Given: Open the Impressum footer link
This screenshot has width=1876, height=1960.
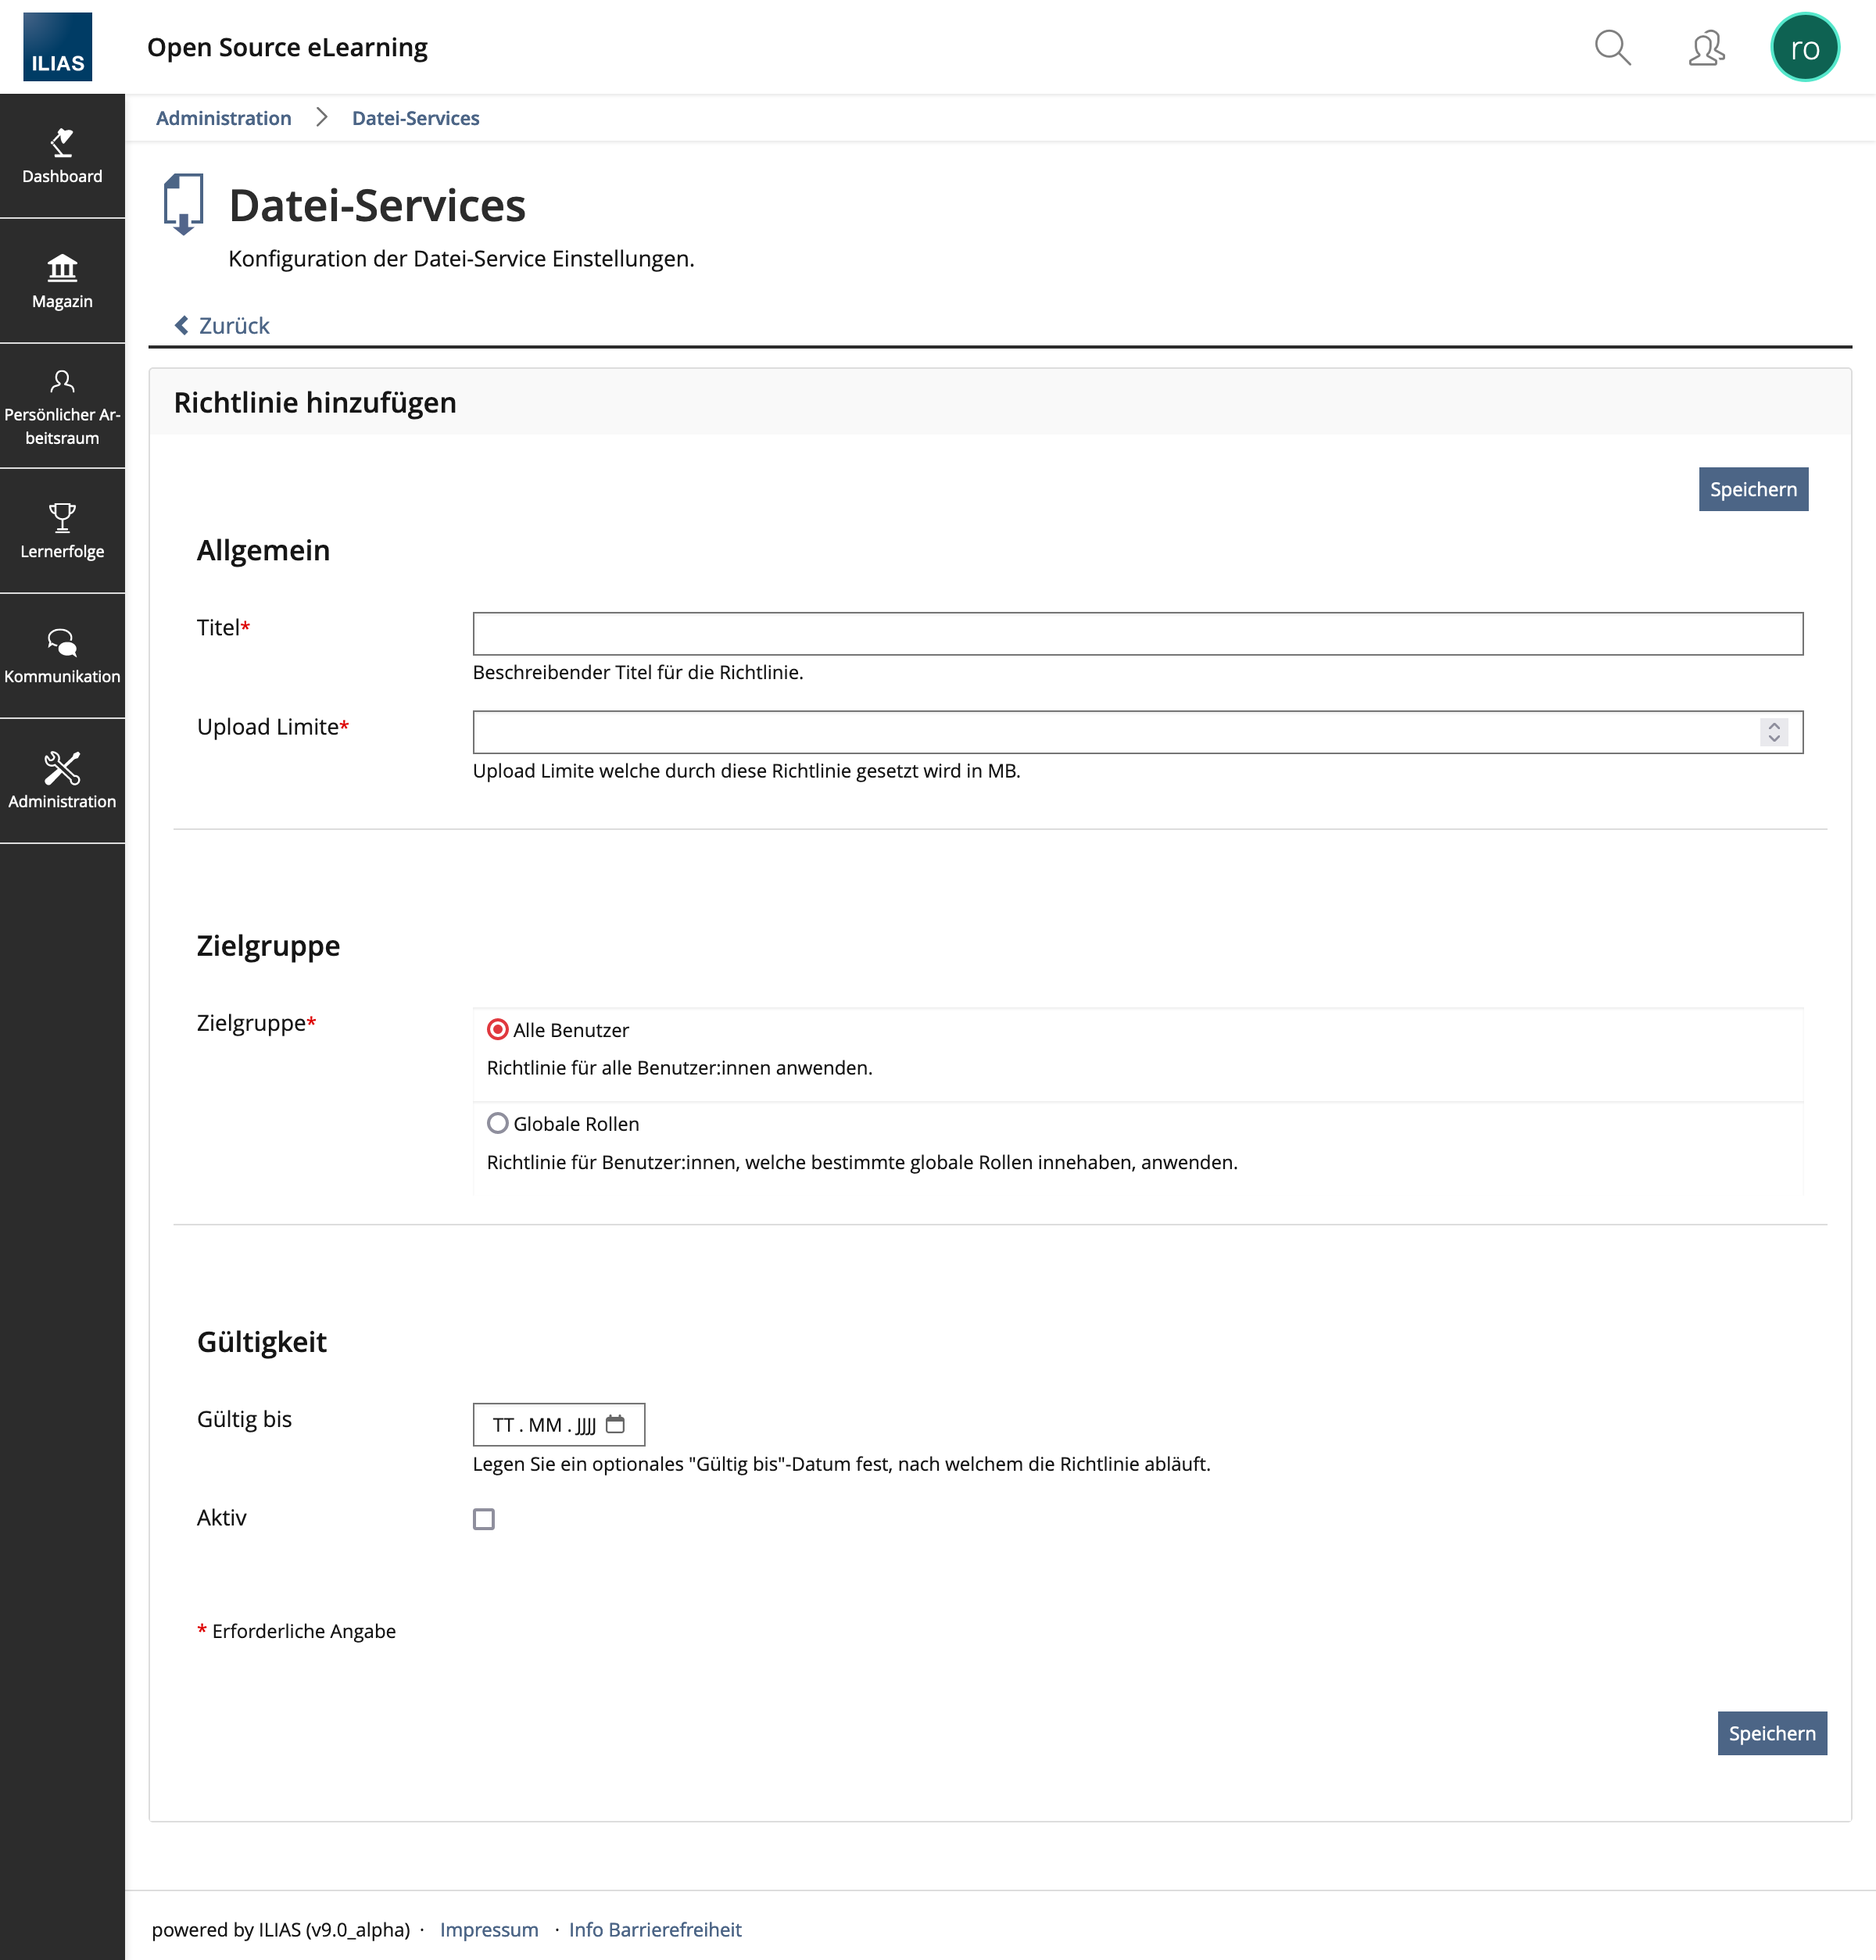Looking at the screenshot, I should click(489, 1929).
